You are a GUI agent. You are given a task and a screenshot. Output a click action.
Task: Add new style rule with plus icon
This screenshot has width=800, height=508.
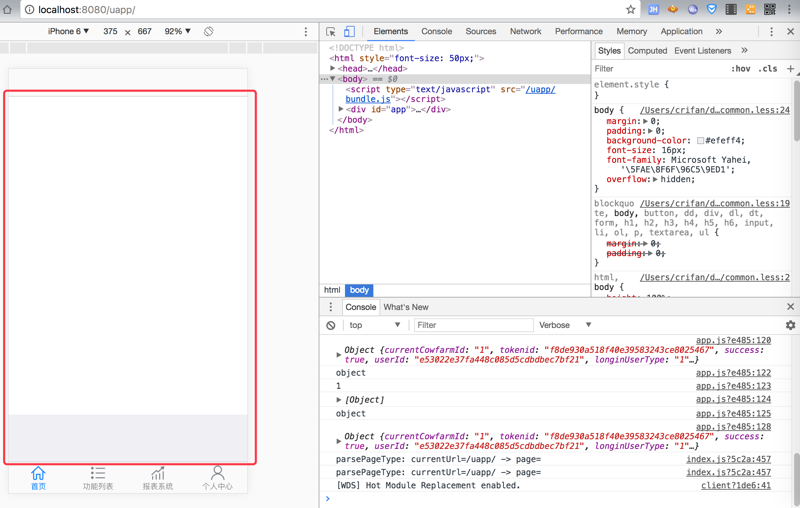[790, 68]
